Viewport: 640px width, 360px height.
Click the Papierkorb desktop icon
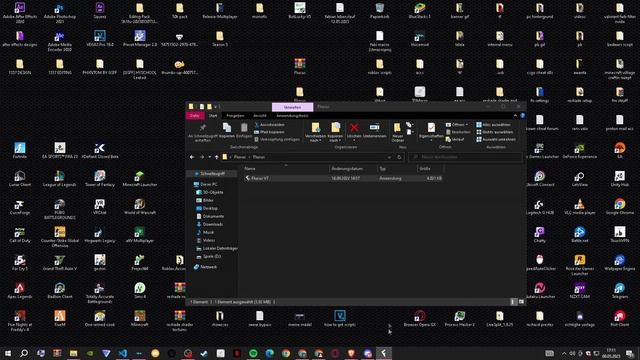(x=380, y=10)
